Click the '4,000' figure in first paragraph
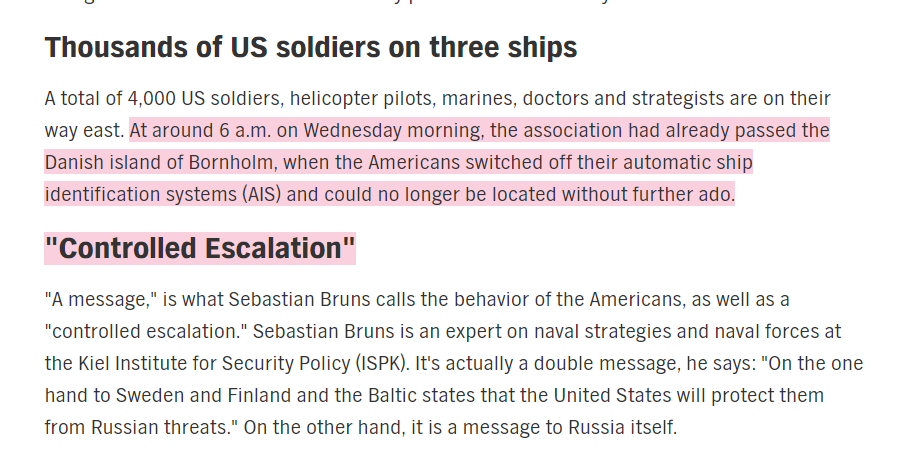Viewport: 912px width, 461px height. click(x=150, y=98)
